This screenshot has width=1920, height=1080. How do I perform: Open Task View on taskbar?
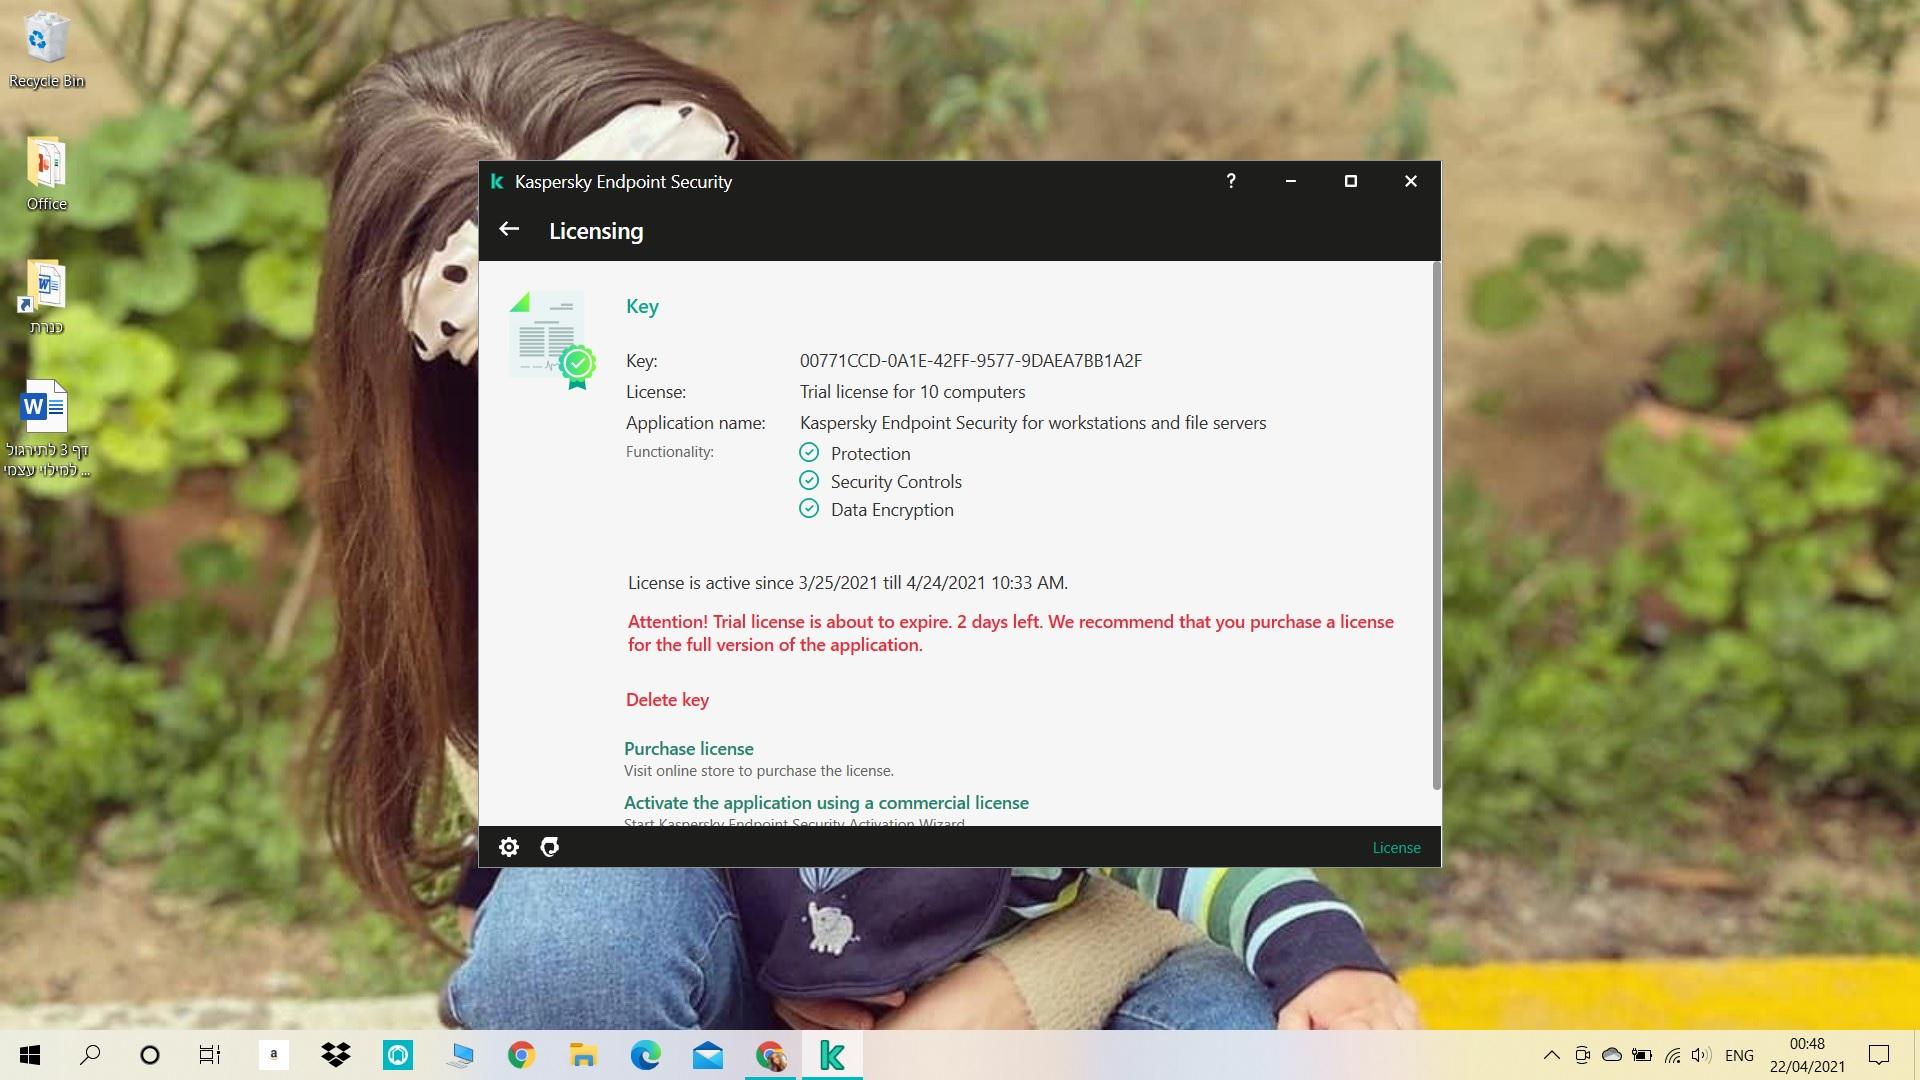pyautogui.click(x=209, y=1055)
